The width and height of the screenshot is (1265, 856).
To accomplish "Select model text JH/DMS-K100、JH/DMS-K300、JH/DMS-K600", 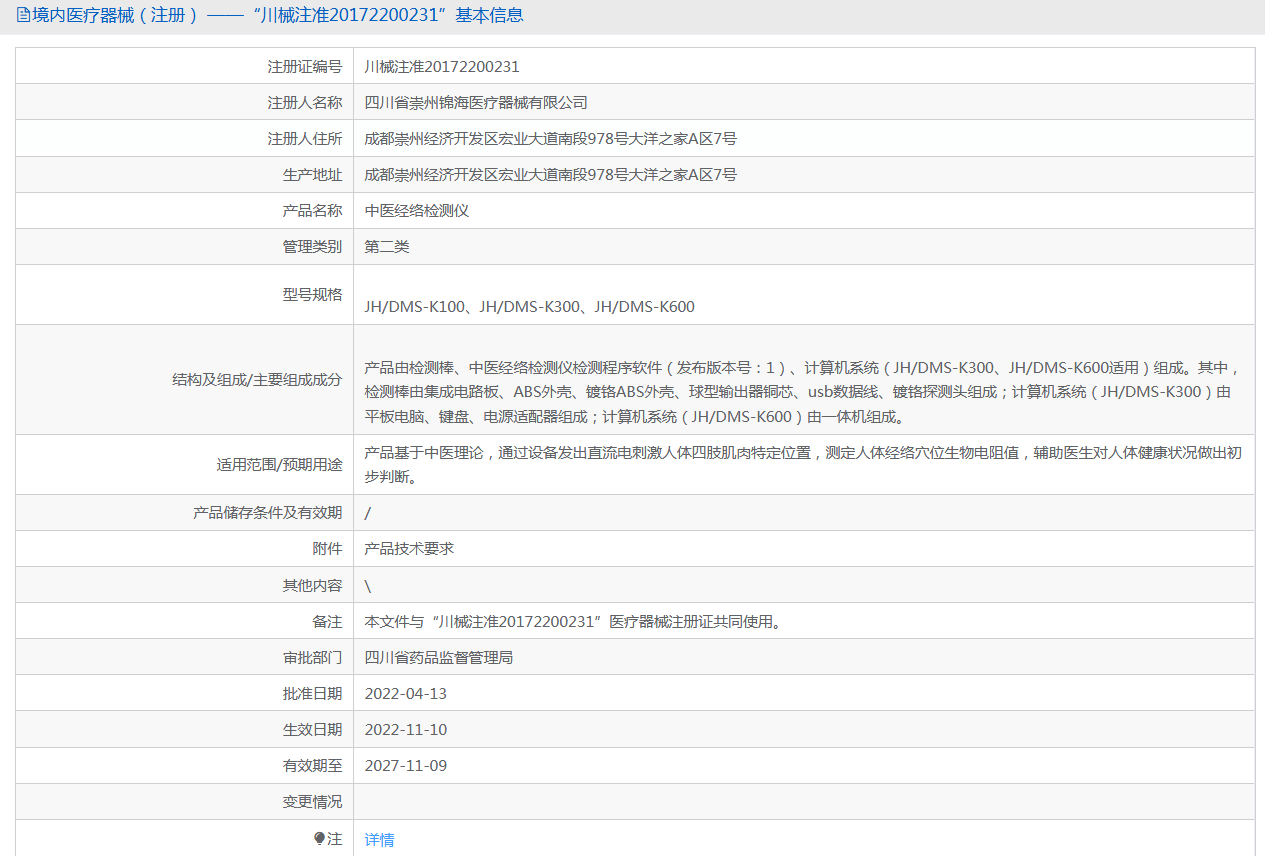I will pos(530,306).
